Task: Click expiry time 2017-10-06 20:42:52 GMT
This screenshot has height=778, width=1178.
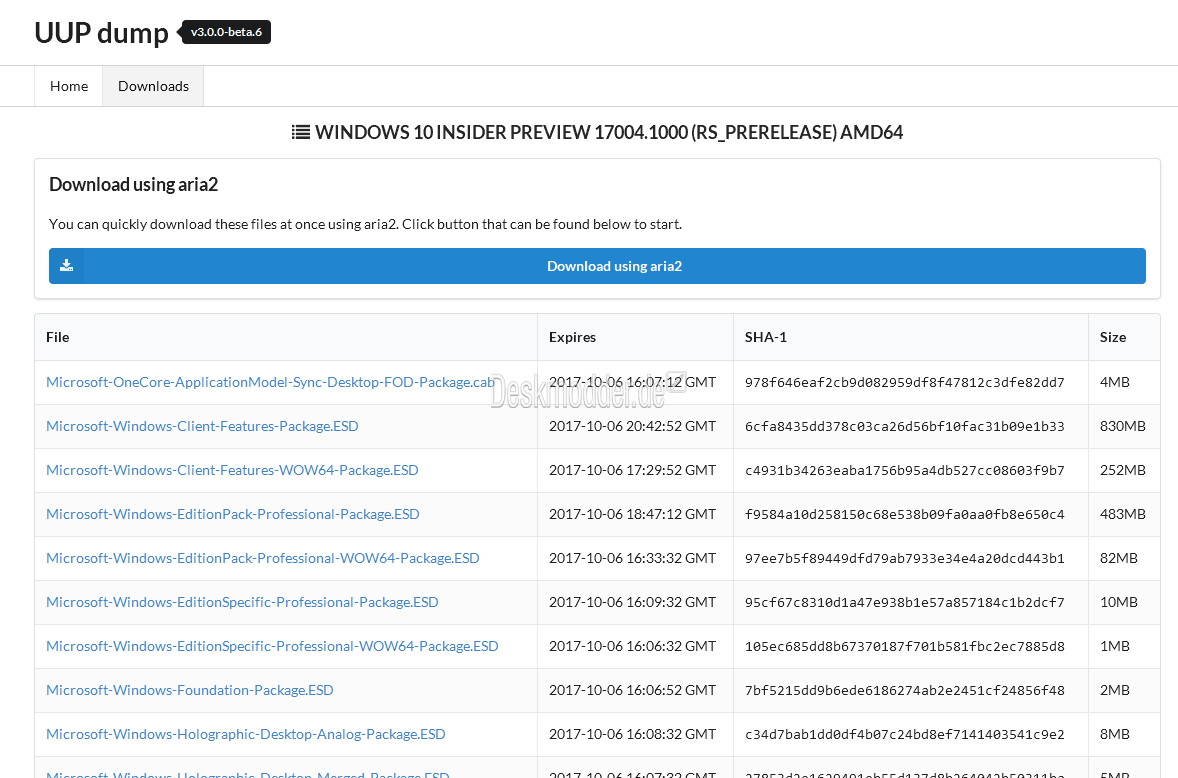Action: click(x=633, y=426)
